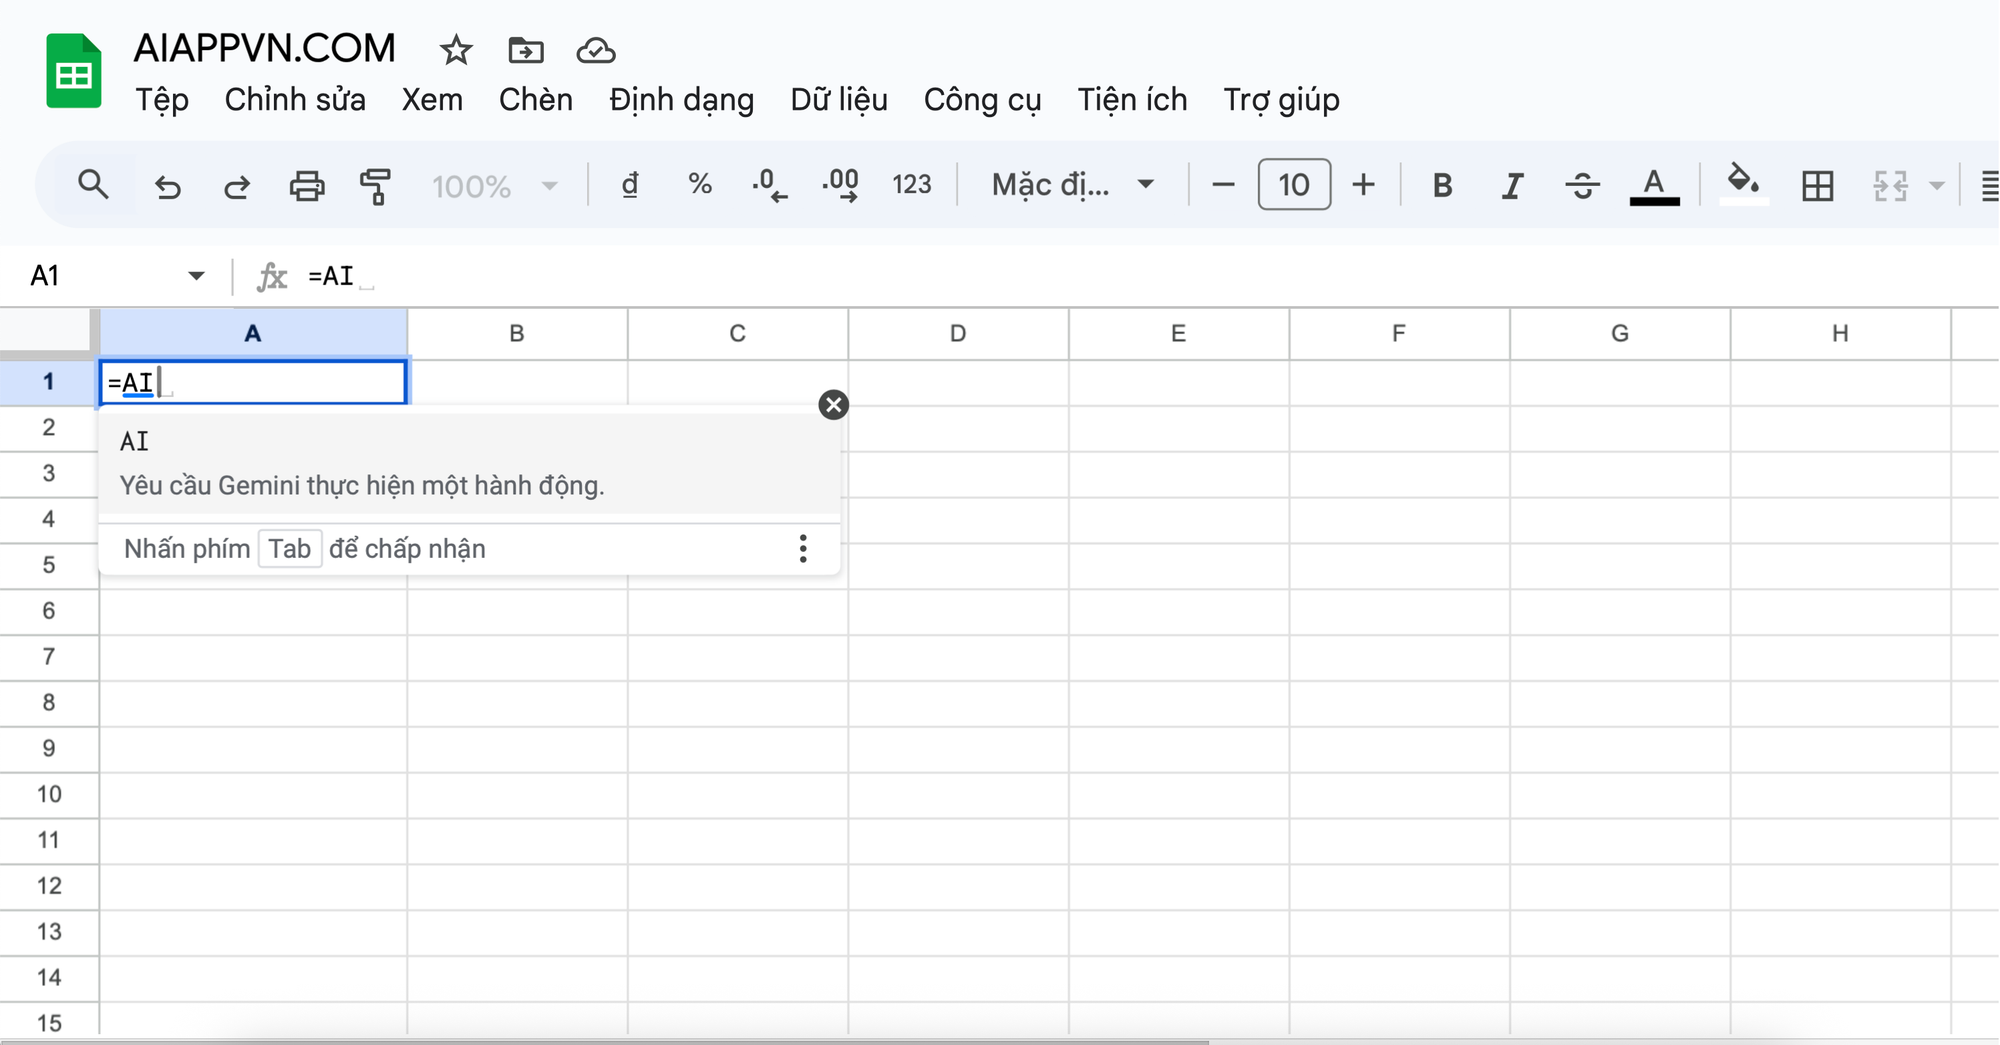Select column E header
The width and height of the screenshot is (2000, 1045).
click(1179, 334)
